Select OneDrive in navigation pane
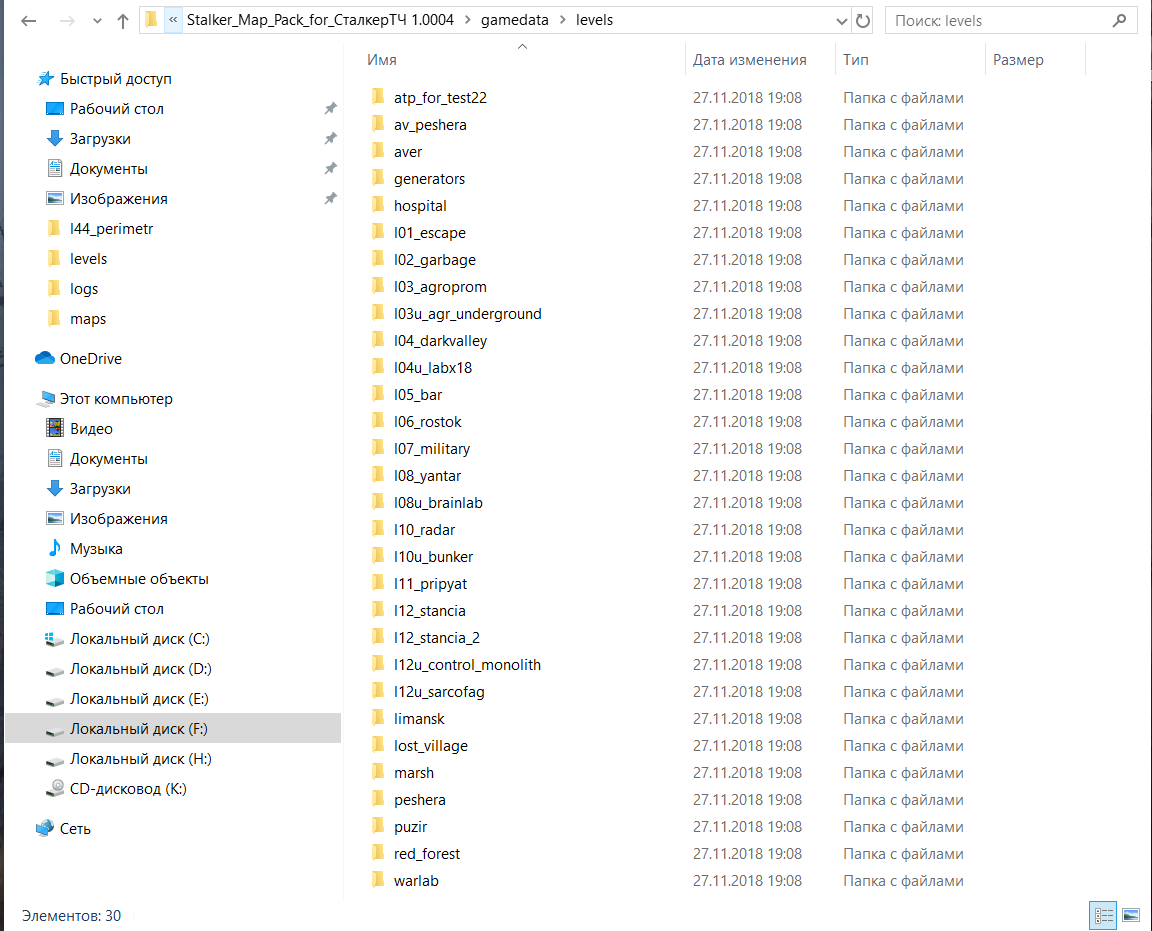This screenshot has width=1152, height=931. (90, 359)
